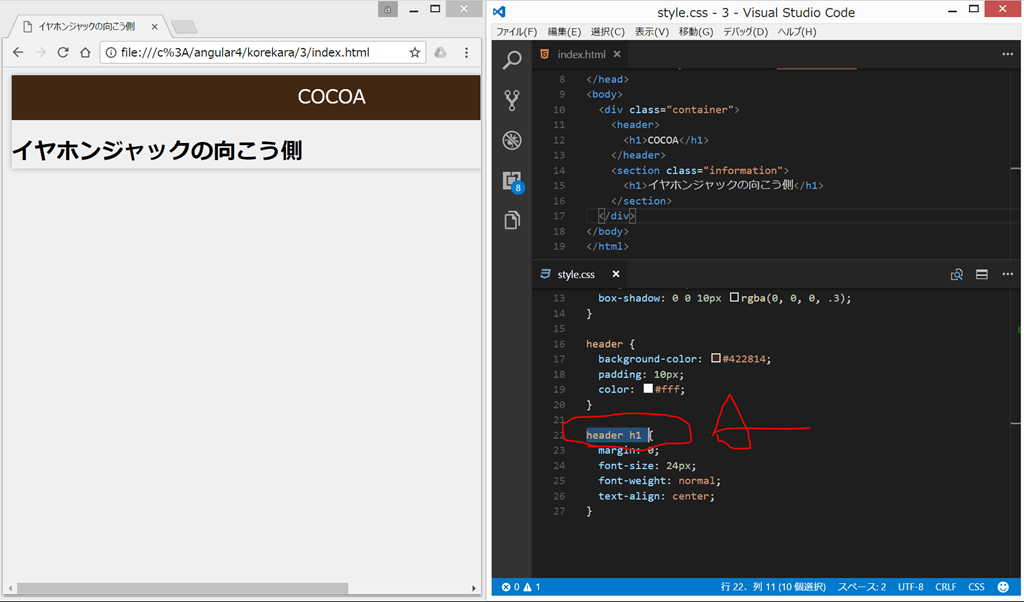Click the イヤホンジャックの向こう側 page heading
This screenshot has width=1024, height=602.
[157, 150]
